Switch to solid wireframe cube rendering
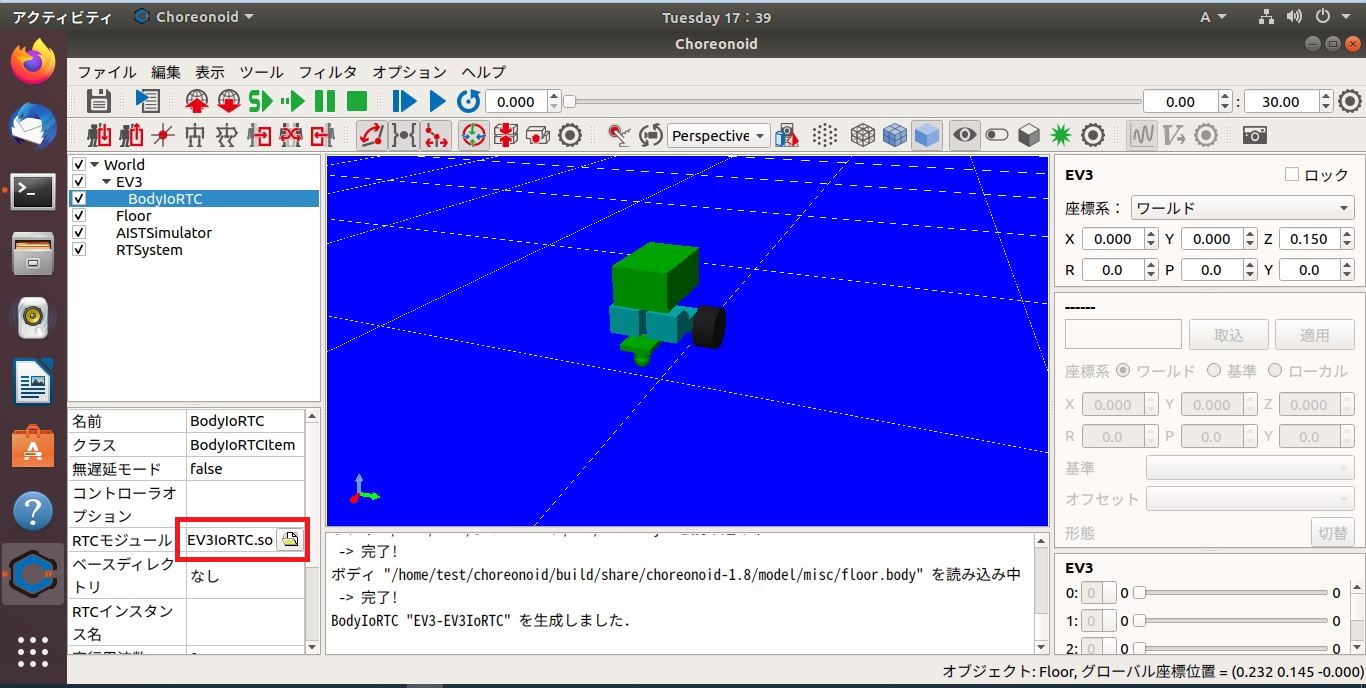Screen dimensions: 1366x688 tap(895, 135)
